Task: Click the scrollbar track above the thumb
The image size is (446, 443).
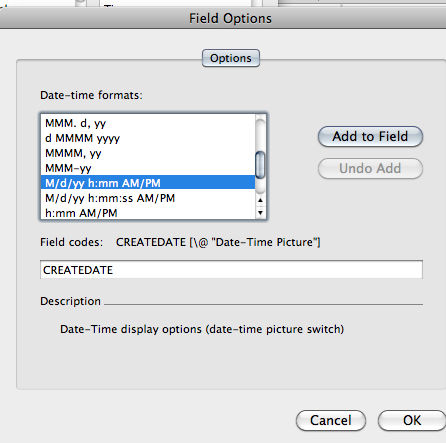Action: [x=260, y=133]
